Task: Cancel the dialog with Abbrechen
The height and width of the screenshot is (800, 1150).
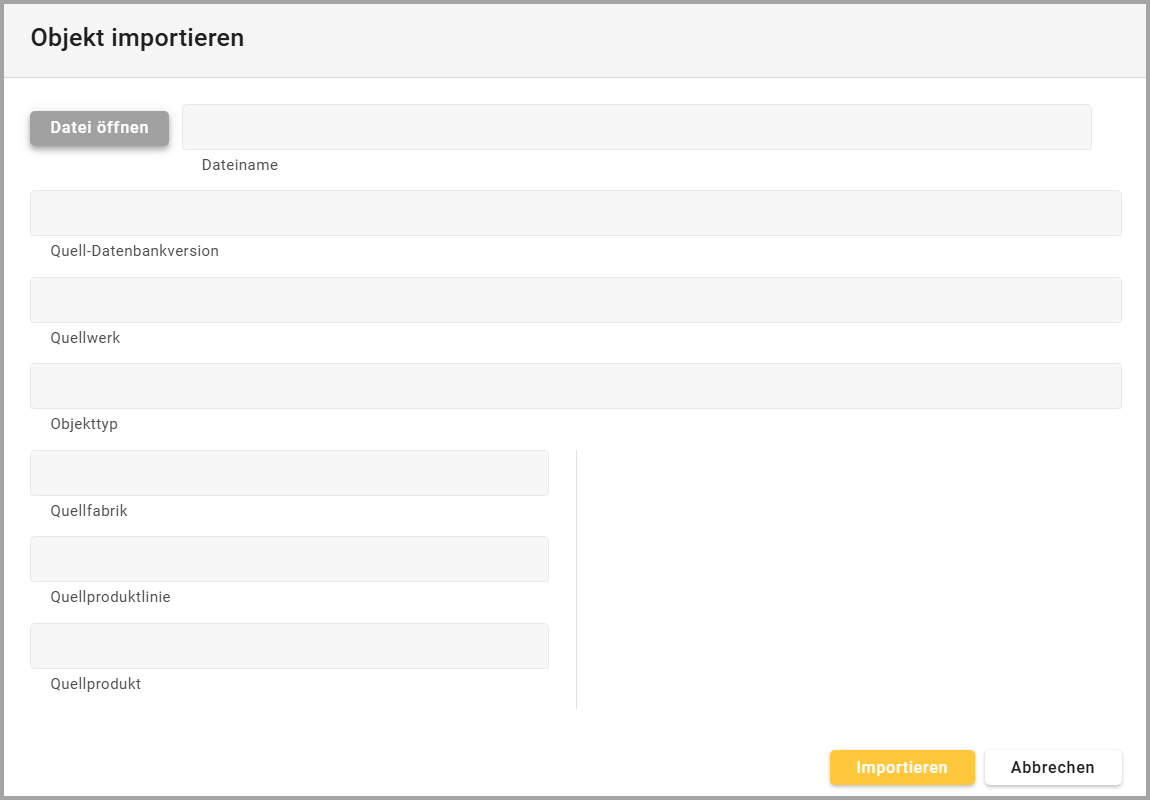Action: pos(1052,768)
